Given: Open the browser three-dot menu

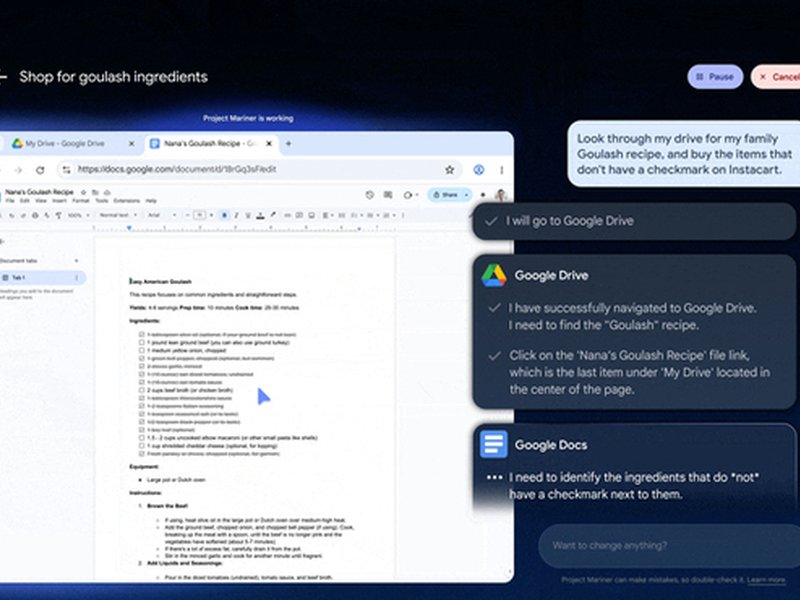Looking at the screenshot, I should point(502,169).
